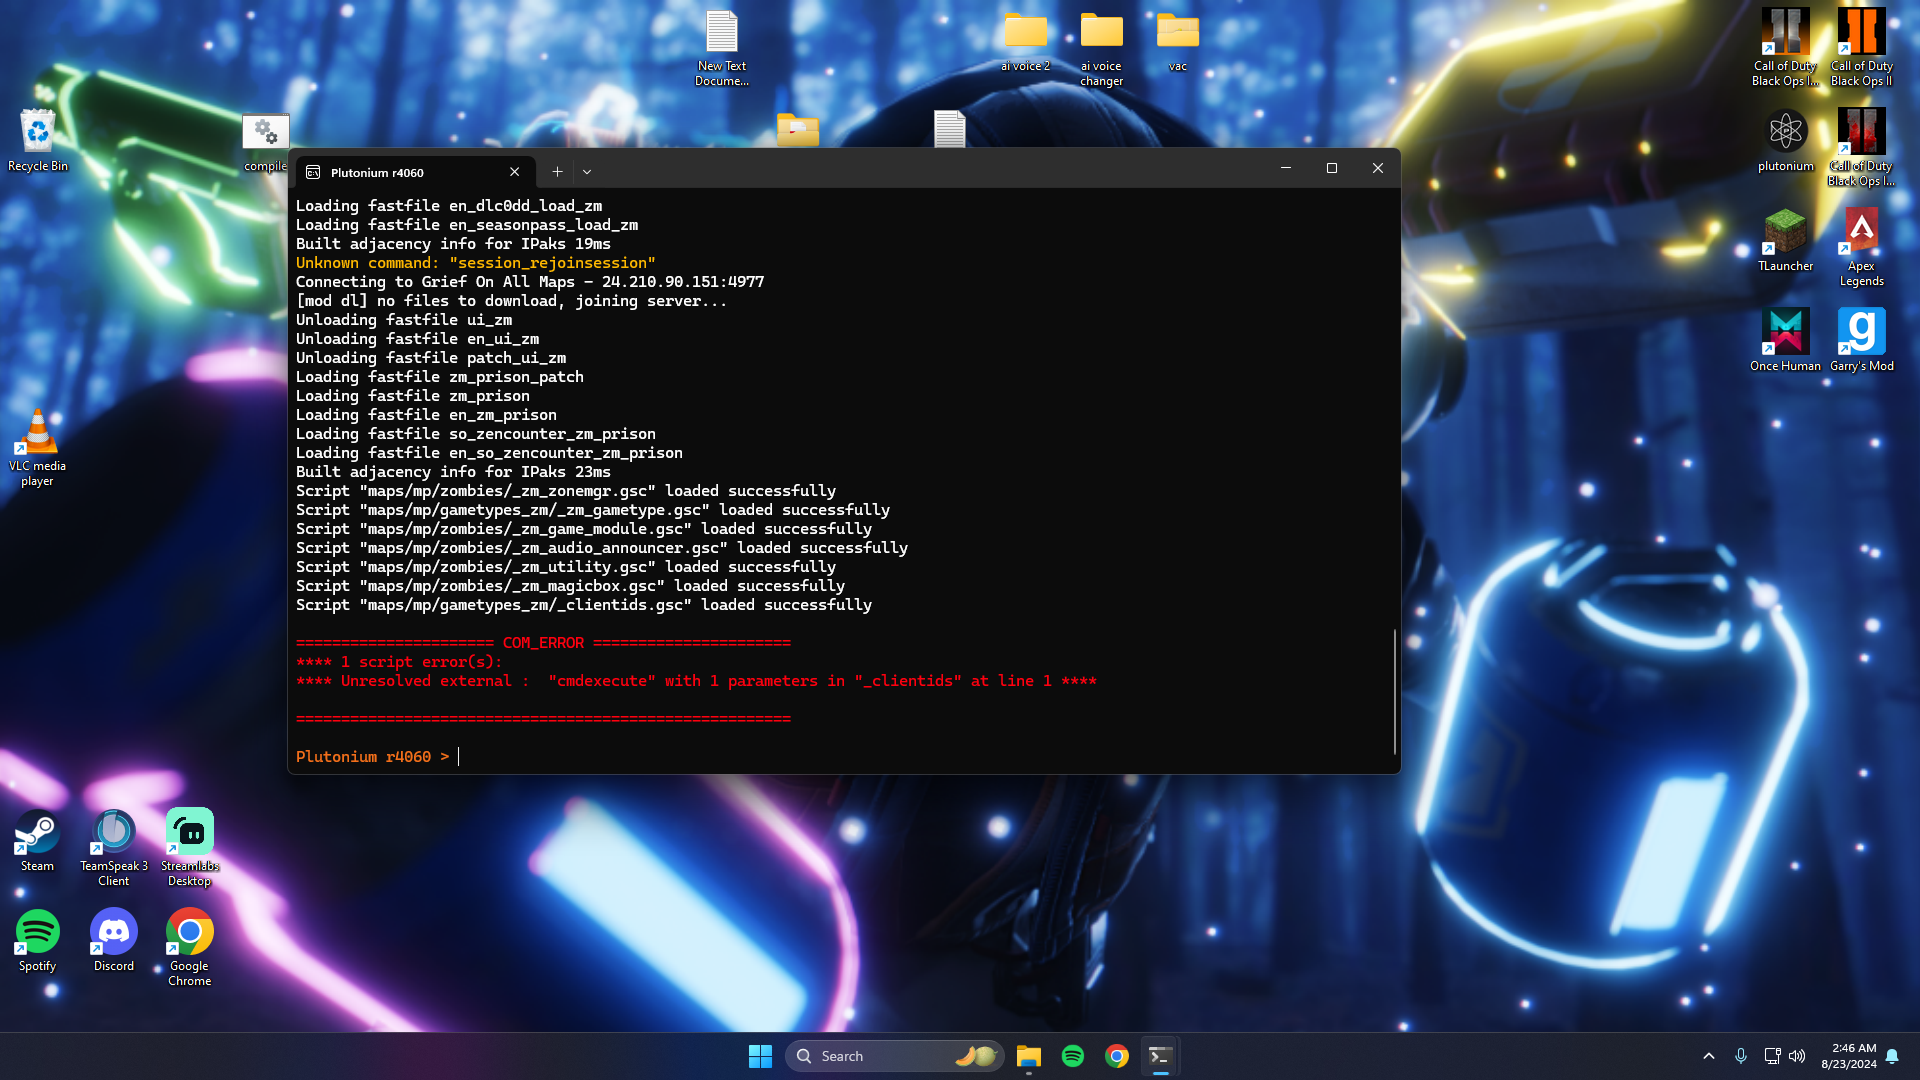Image resolution: width=1920 pixels, height=1080 pixels.
Task: Minimize the Plutonium terminal window
Action: point(1286,168)
